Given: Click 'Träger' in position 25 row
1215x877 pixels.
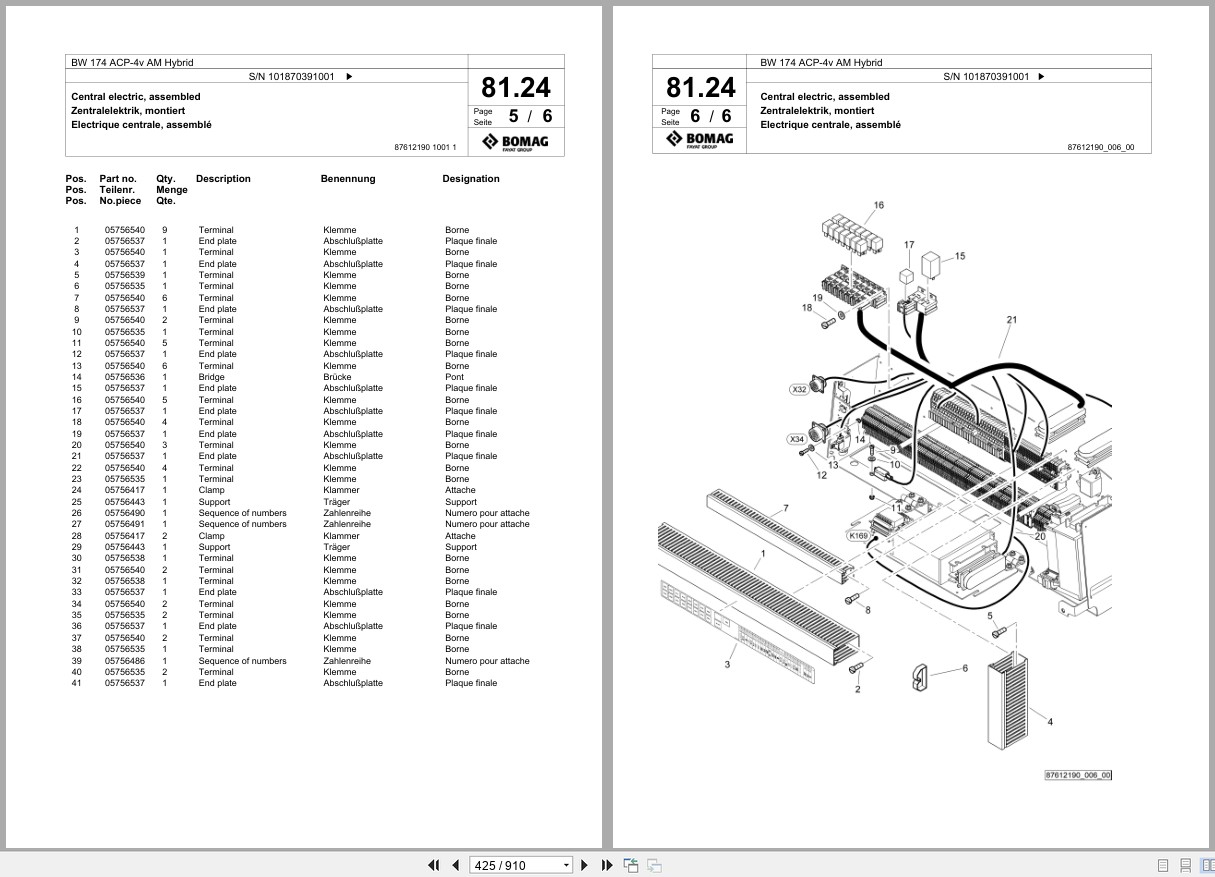Looking at the screenshot, I should tap(337, 502).
